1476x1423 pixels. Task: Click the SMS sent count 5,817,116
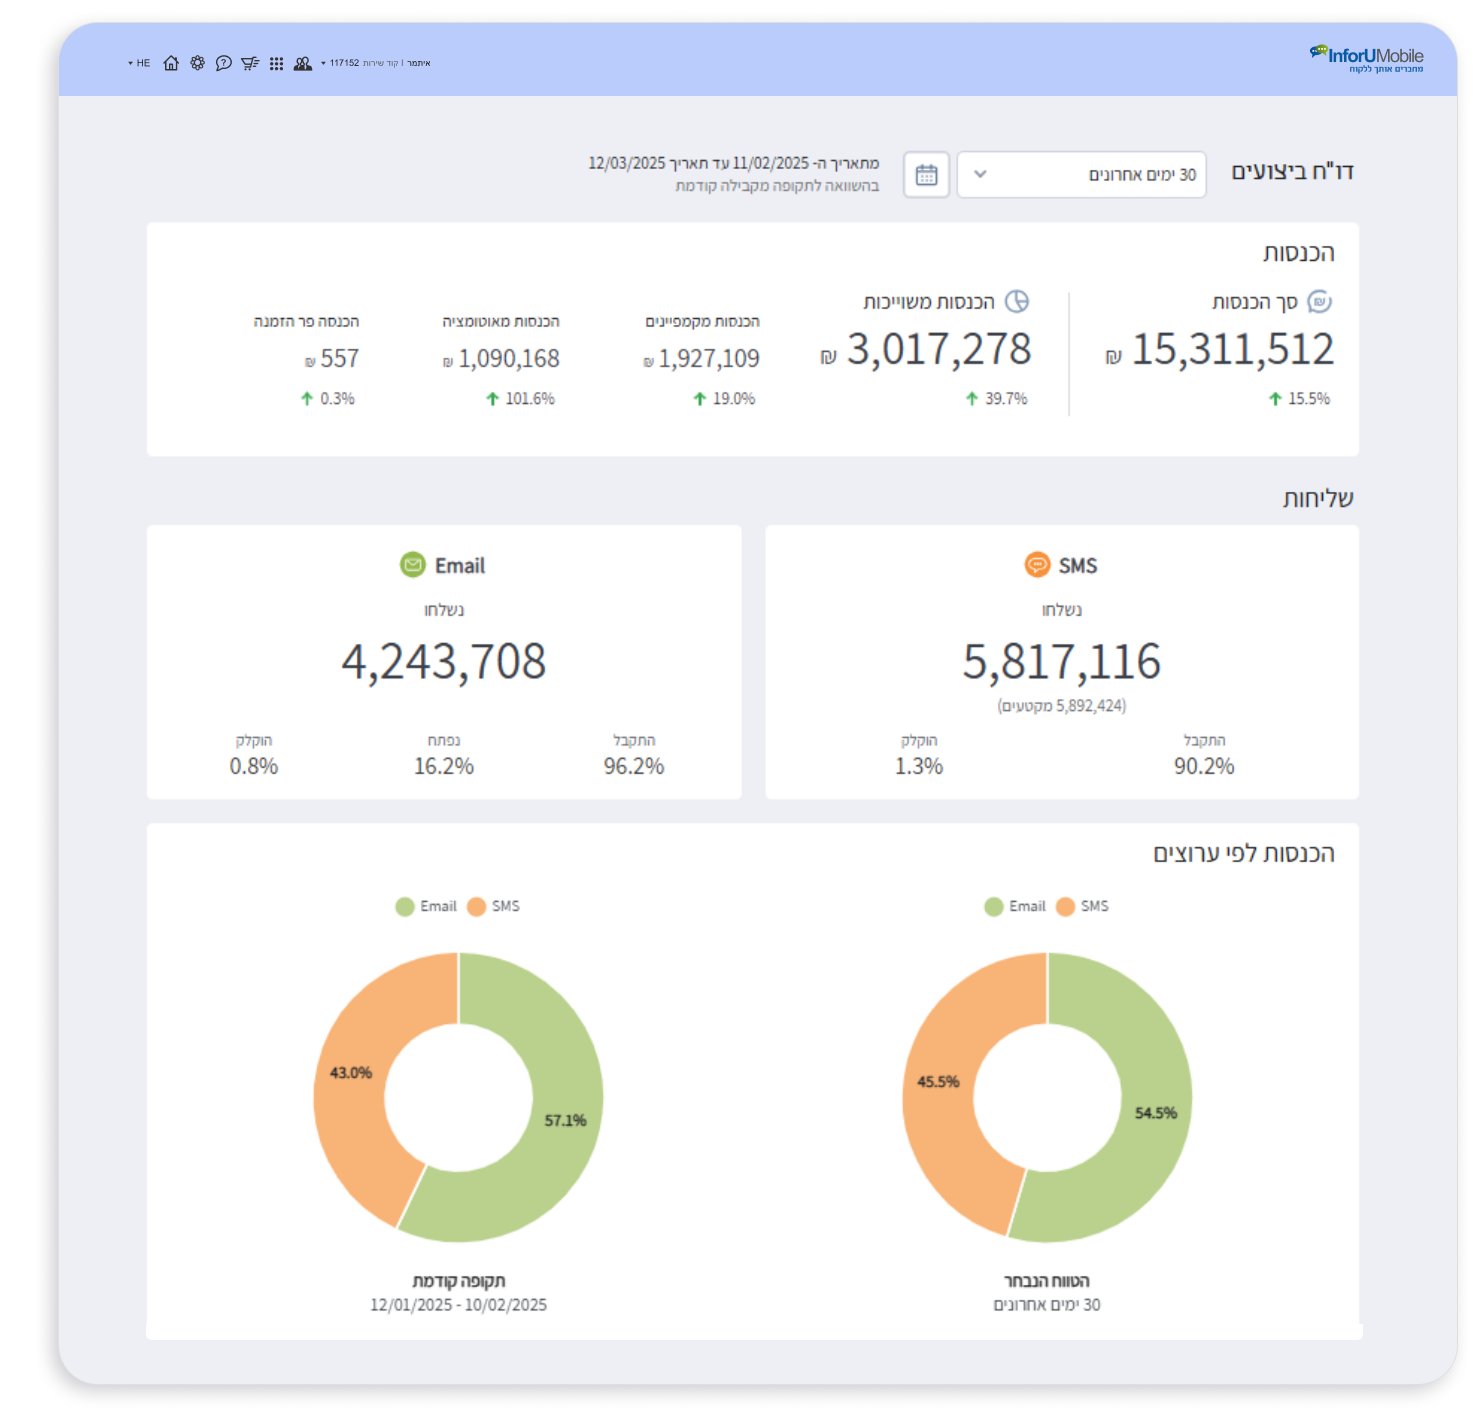tap(1061, 662)
